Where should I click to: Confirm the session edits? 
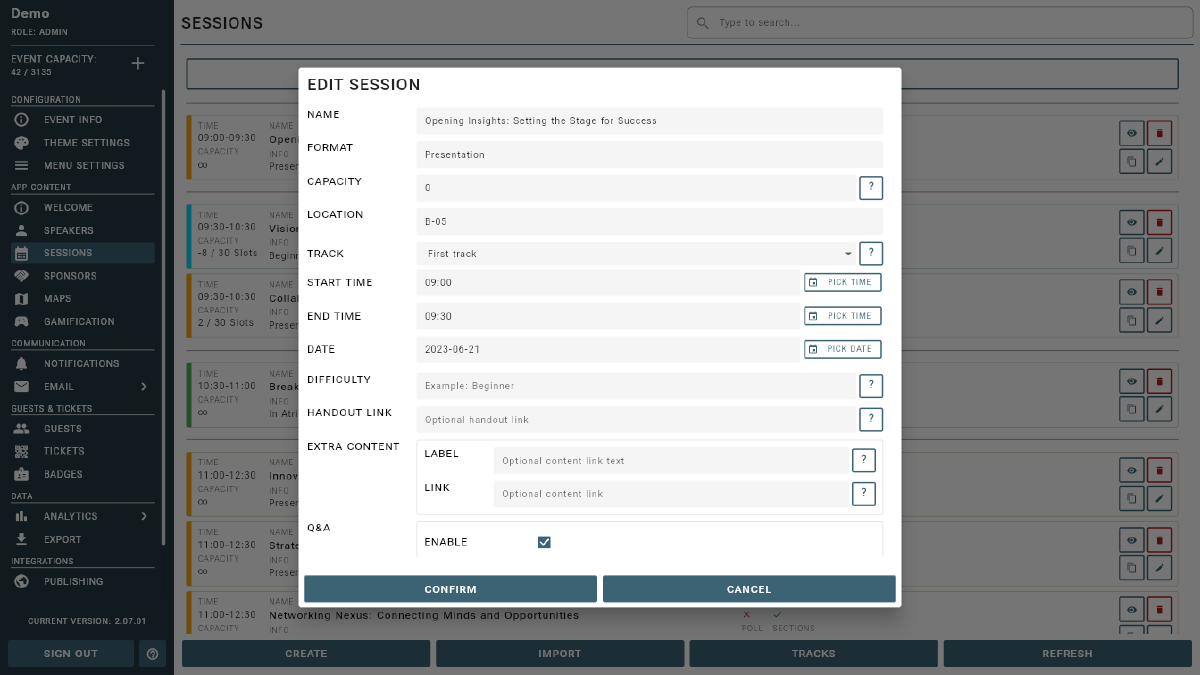(x=450, y=588)
